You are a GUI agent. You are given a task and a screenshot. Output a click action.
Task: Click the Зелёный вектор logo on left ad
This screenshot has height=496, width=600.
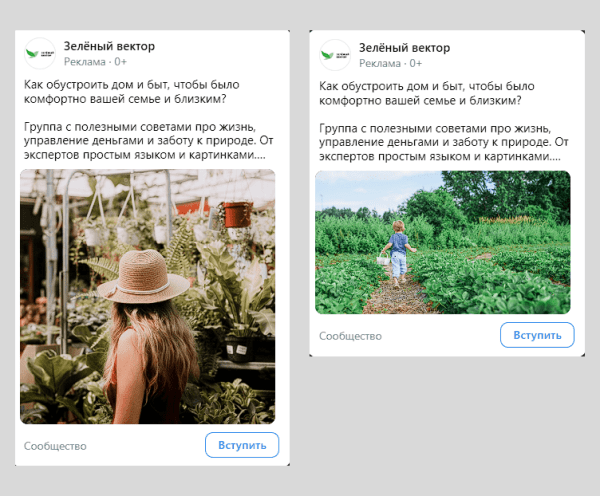pos(39,52)
